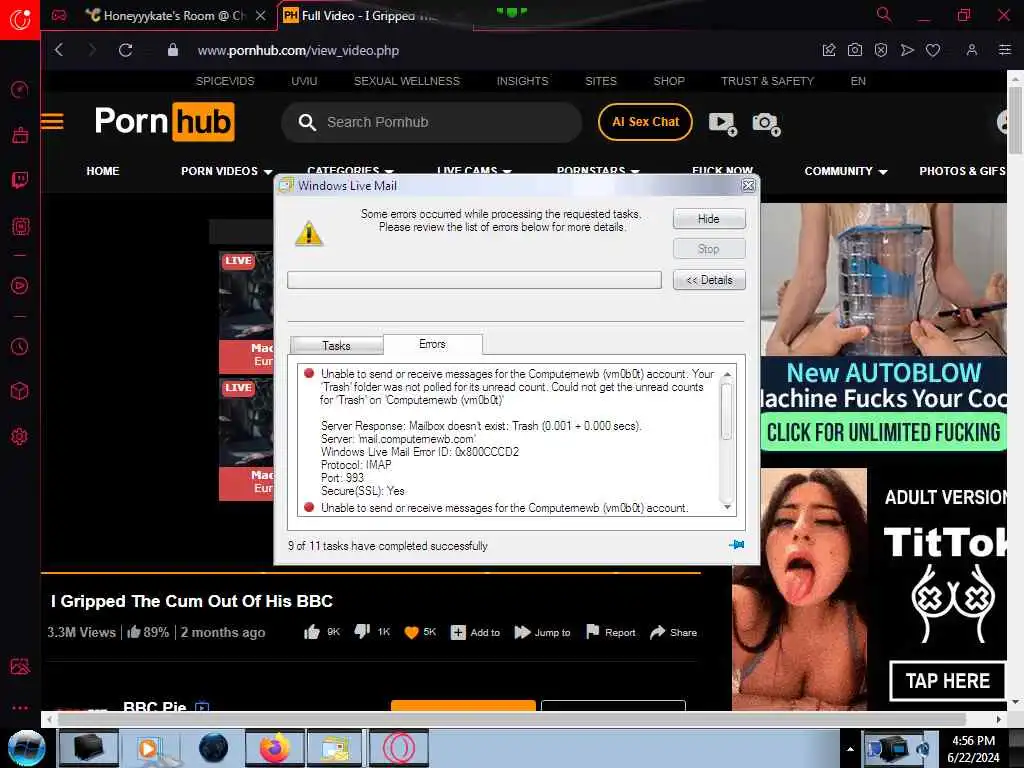
Task: Open the site's orange hamburger menu
Action: pyautogui.click(x=52, y=121)
